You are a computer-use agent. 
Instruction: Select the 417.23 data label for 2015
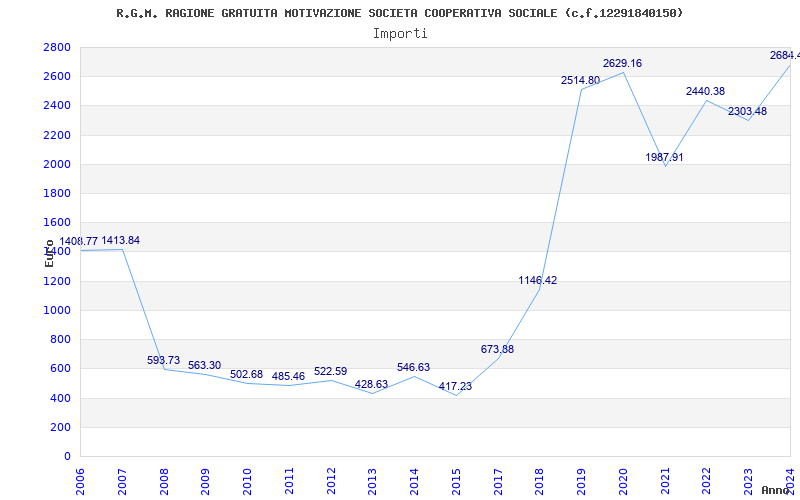tap(455, 386)
